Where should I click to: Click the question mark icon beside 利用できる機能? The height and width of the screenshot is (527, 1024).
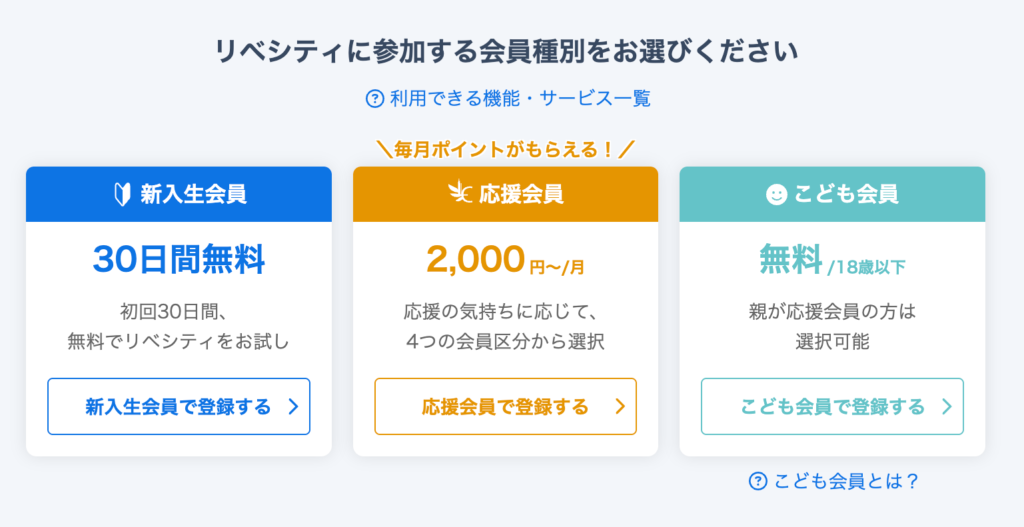pos(374,99)
